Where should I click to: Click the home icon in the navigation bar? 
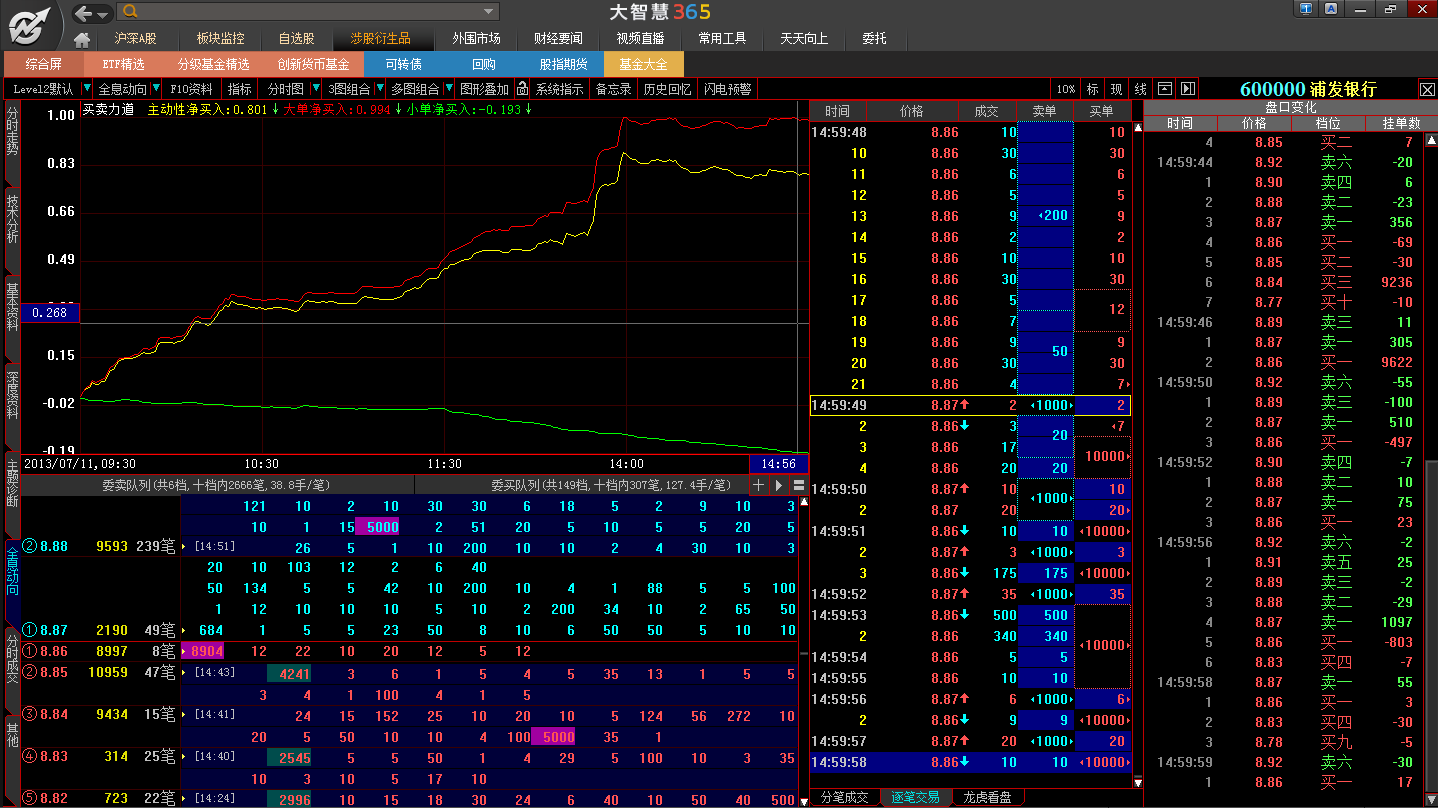click(x=82, y=39)
